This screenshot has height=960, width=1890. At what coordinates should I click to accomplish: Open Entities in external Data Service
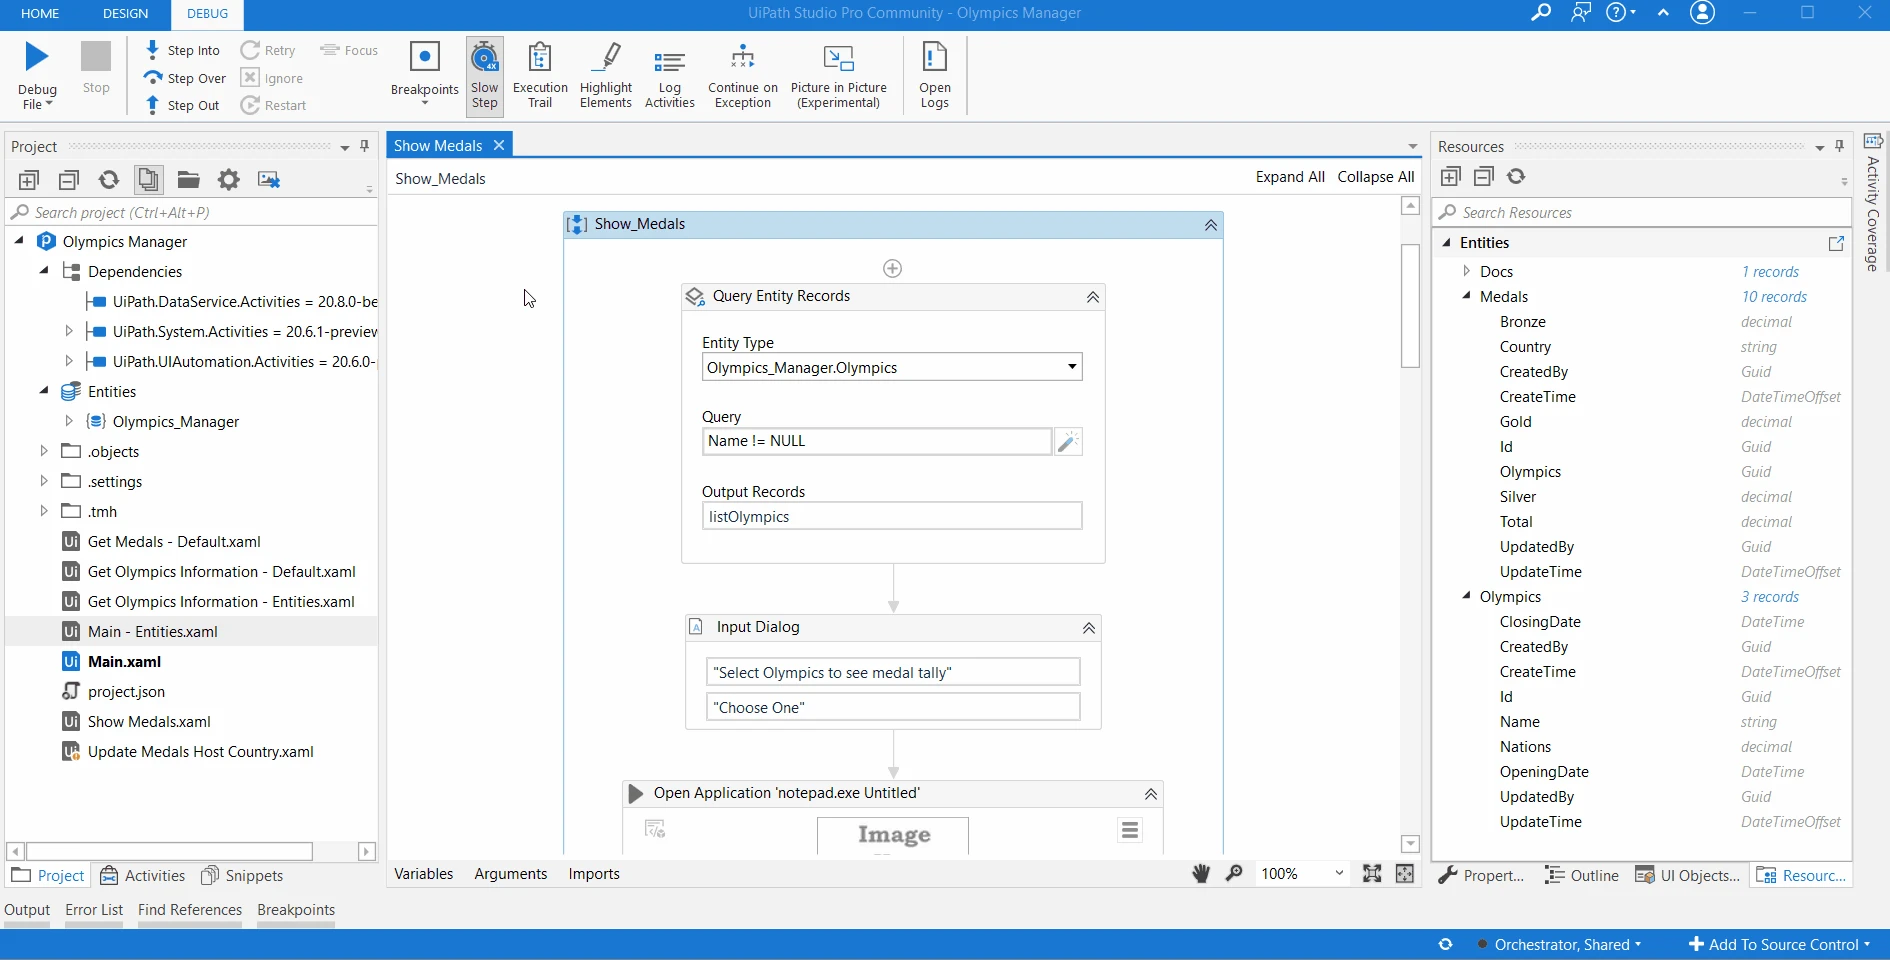click(x=1836, y=243)
